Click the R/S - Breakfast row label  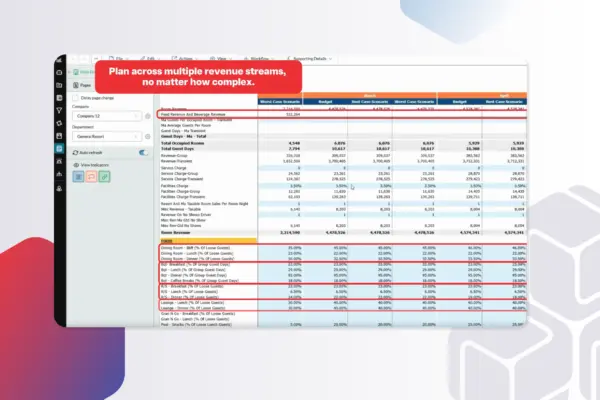pos(197,286)
